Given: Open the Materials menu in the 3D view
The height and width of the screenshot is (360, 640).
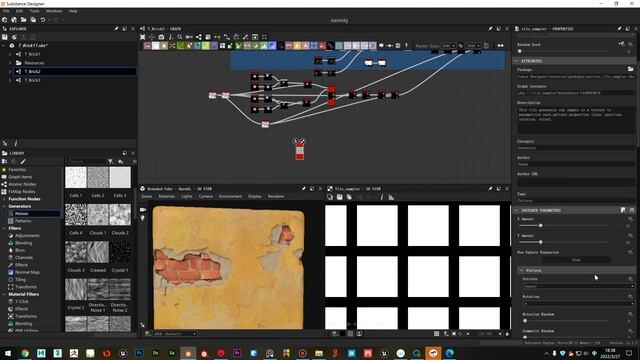Looking at the screenshot, I should point(167,196).
